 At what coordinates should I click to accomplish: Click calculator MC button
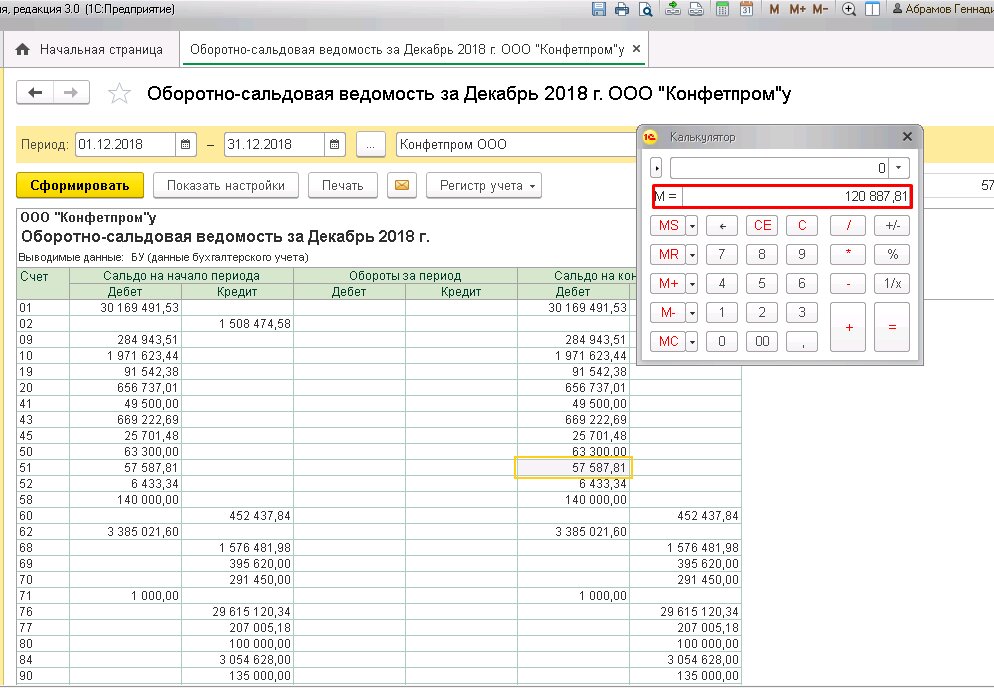[668, 341]
